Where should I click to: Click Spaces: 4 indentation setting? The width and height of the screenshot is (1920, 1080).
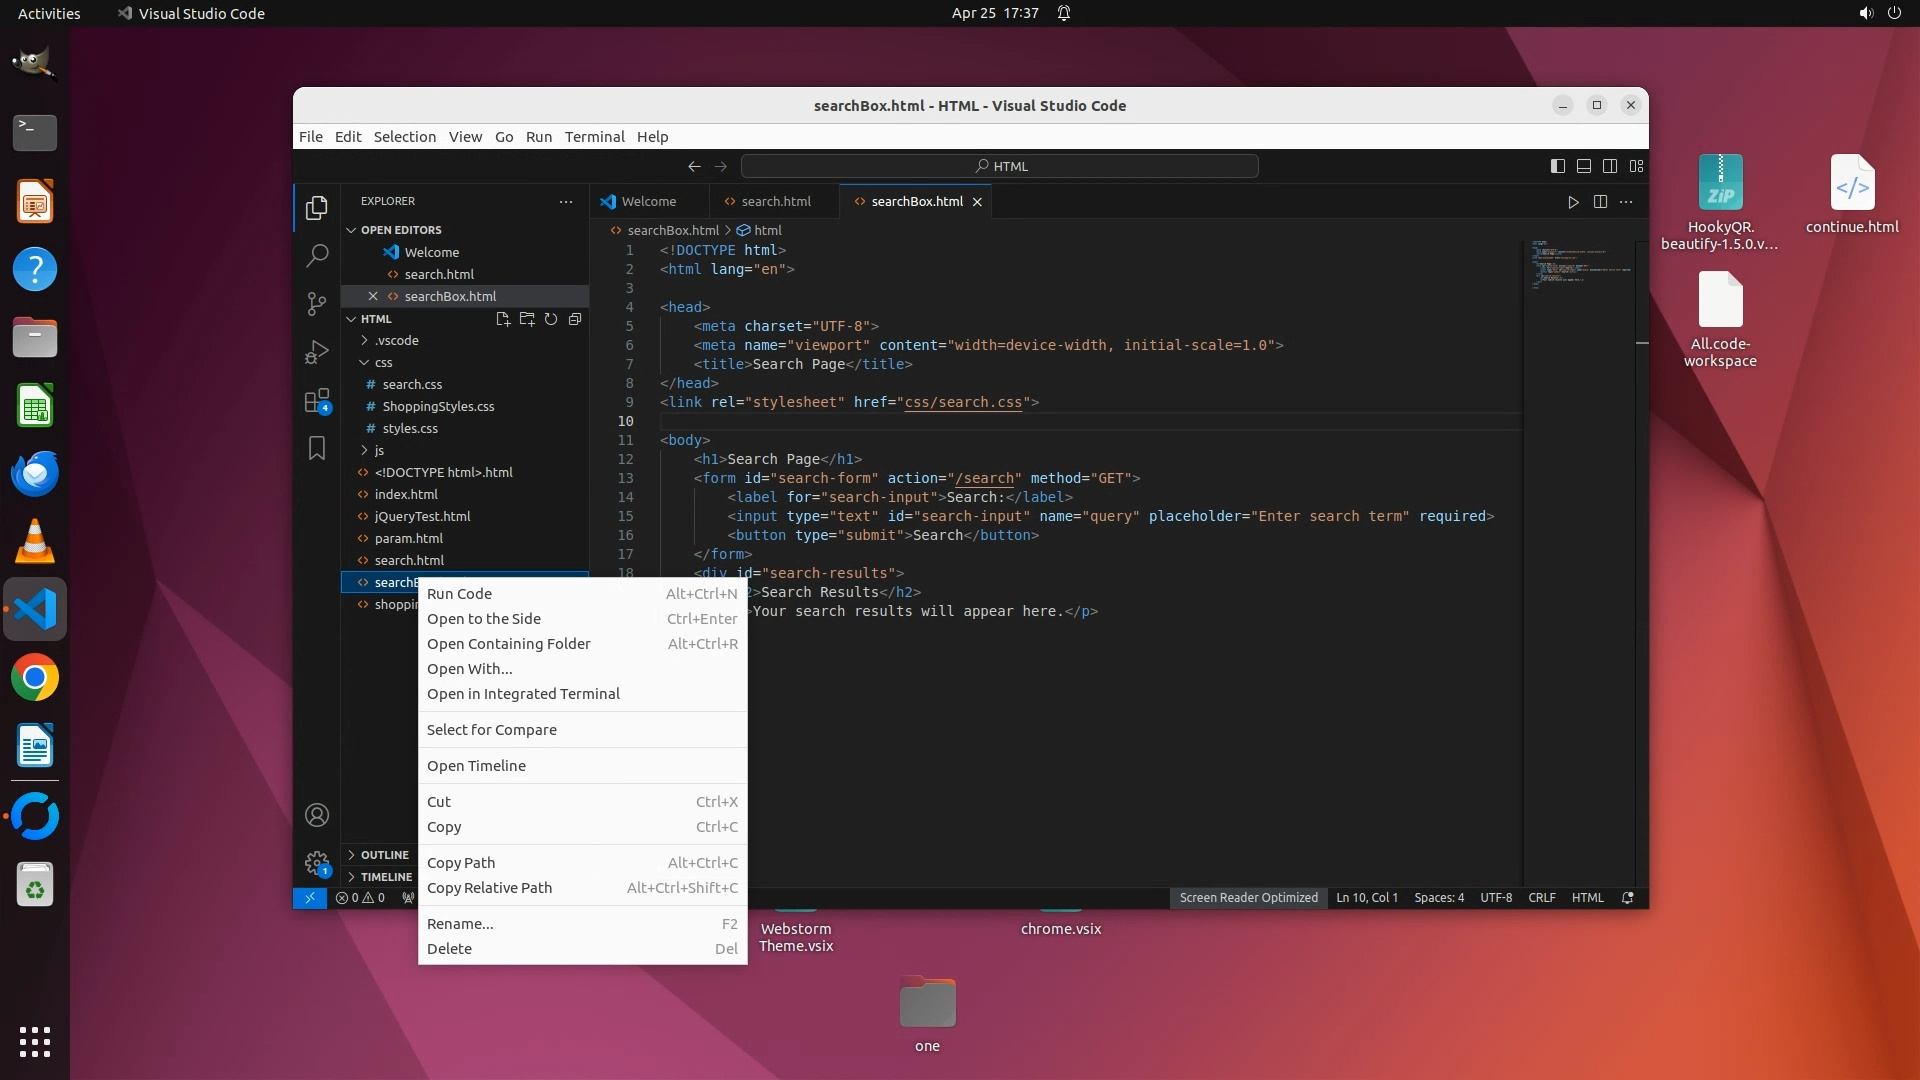[1438, 898]
